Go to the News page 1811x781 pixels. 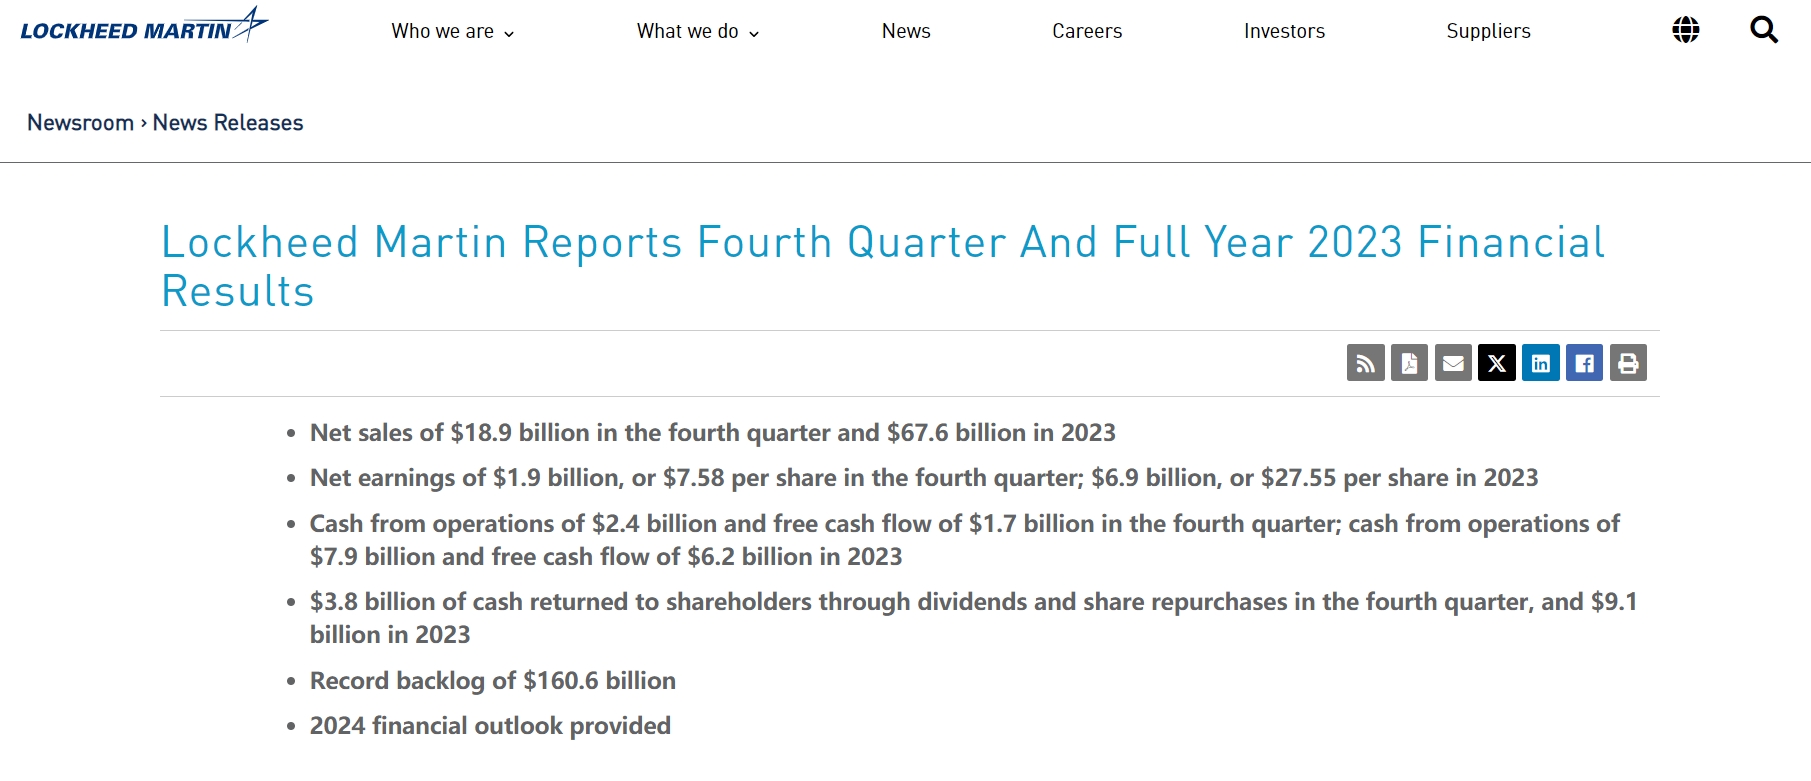click(906, 31)
